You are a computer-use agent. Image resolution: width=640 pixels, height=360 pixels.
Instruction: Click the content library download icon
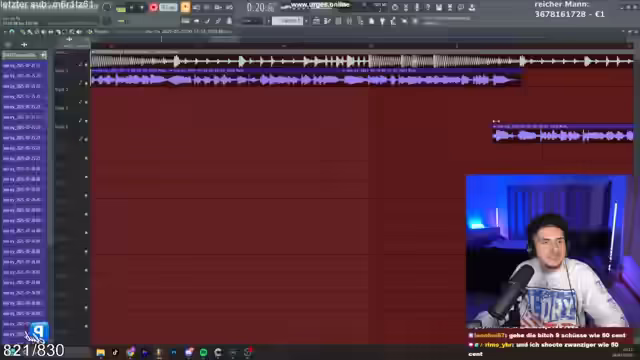point(472,7)
